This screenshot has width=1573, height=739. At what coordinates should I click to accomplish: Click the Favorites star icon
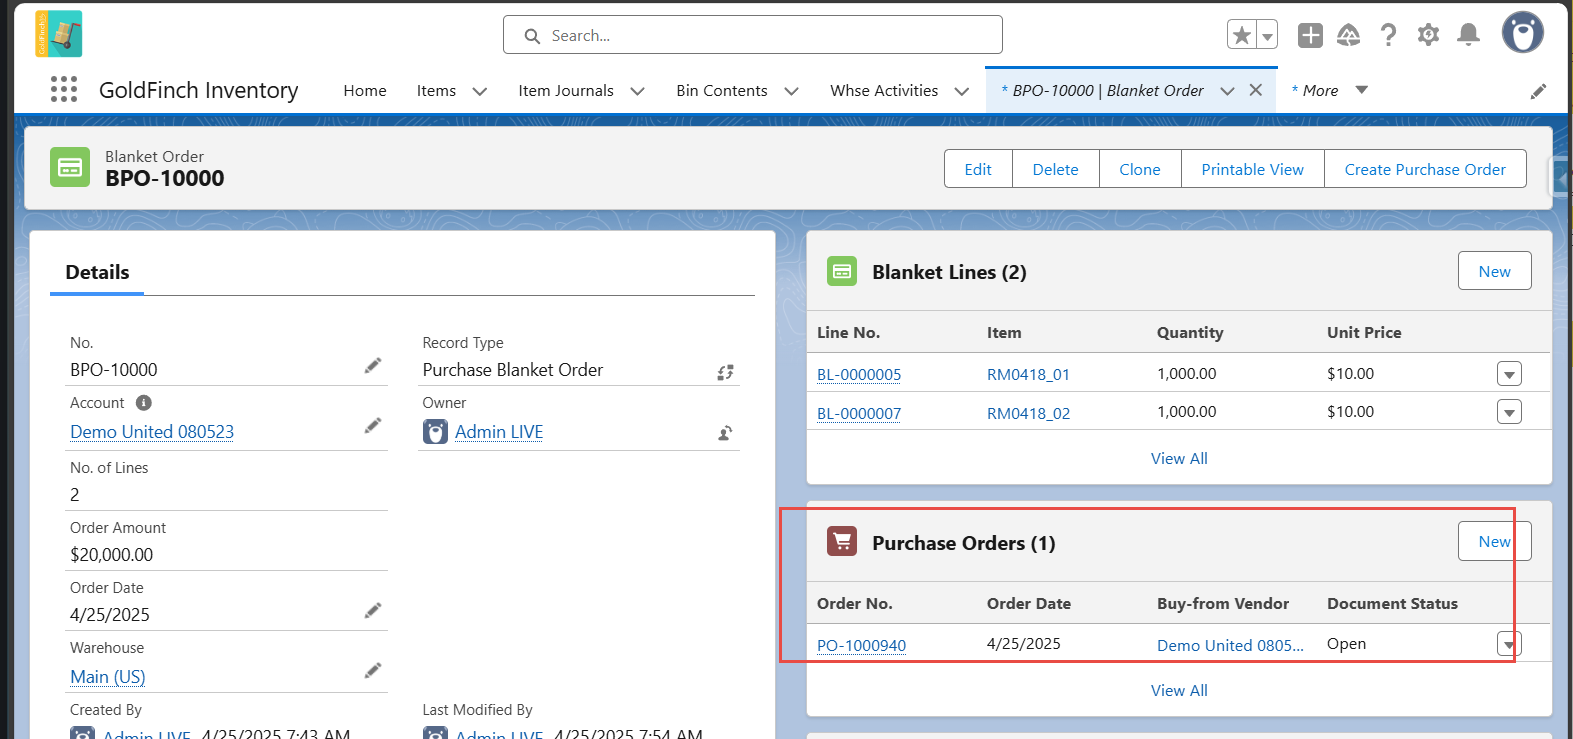tap(1242, 35)
